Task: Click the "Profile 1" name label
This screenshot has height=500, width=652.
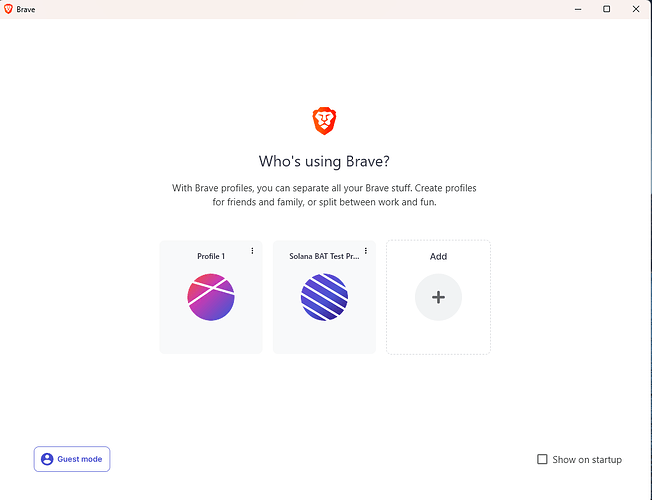Action: [x=210, y=257]
